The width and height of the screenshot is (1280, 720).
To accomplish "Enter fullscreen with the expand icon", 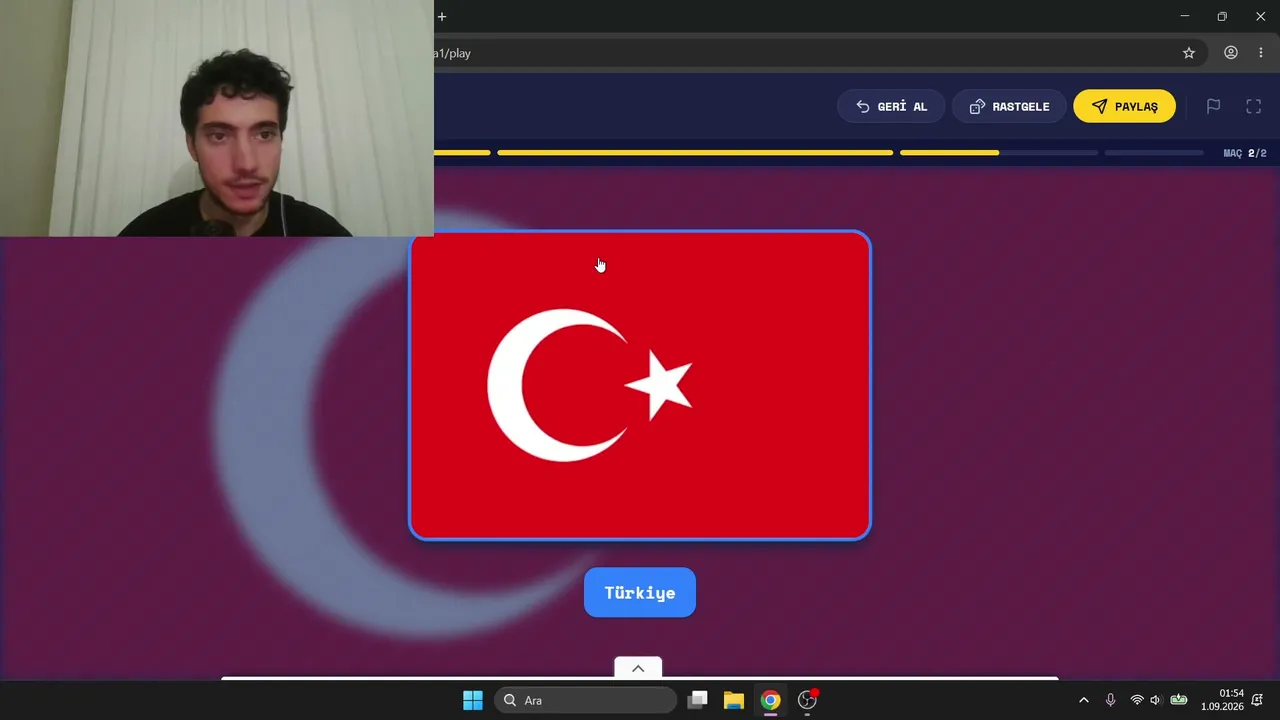I will [x=1253, y=106].
